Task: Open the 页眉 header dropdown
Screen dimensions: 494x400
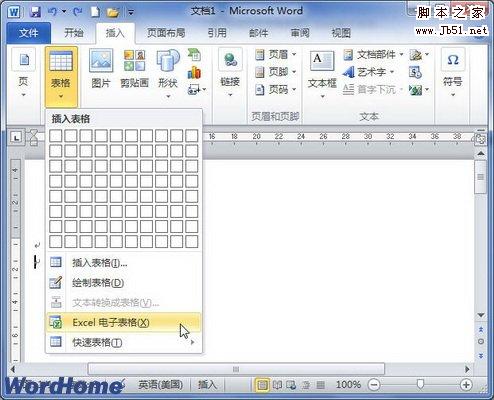Action: 276,54
